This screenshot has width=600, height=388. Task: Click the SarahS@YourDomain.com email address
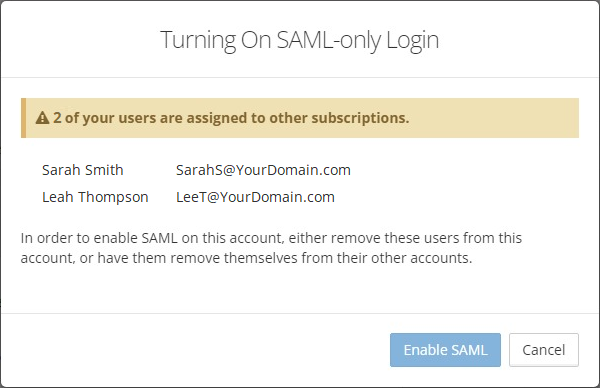(x=263, y=170)
